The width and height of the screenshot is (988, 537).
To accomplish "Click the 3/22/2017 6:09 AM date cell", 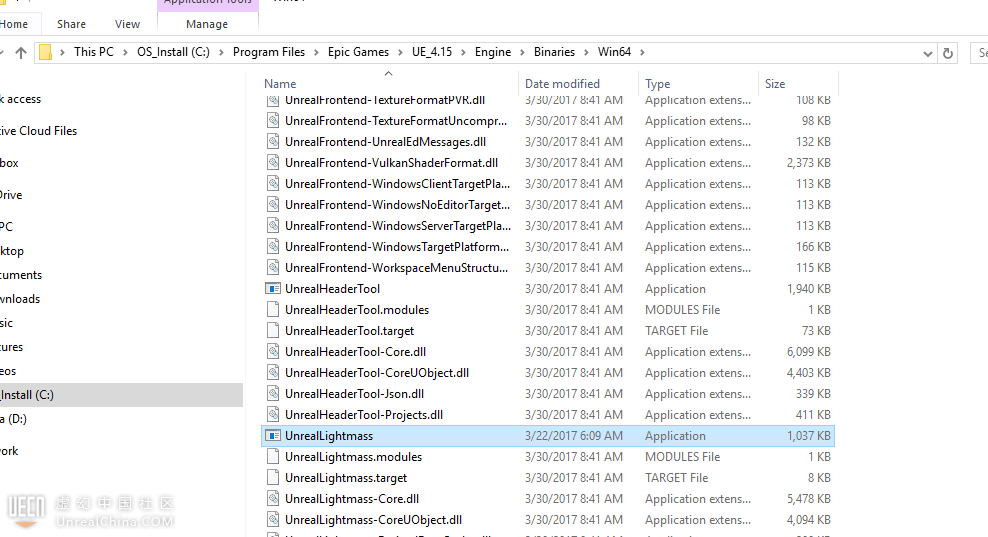I will point(573,436).
